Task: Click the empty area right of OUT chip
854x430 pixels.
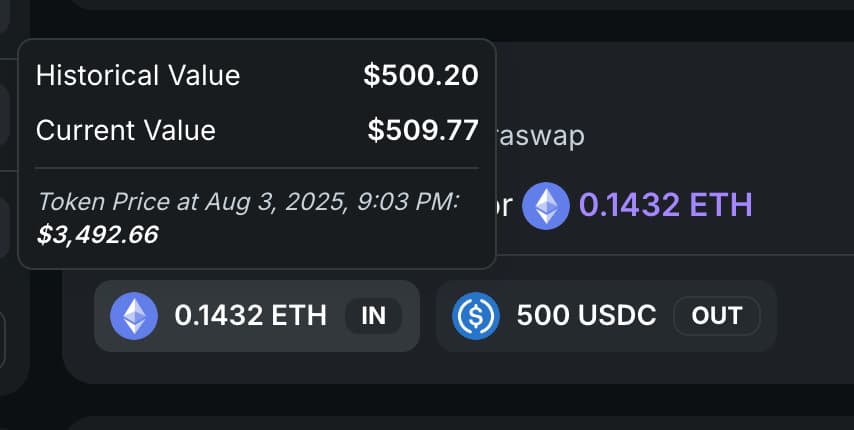Action: pos(810,316)
